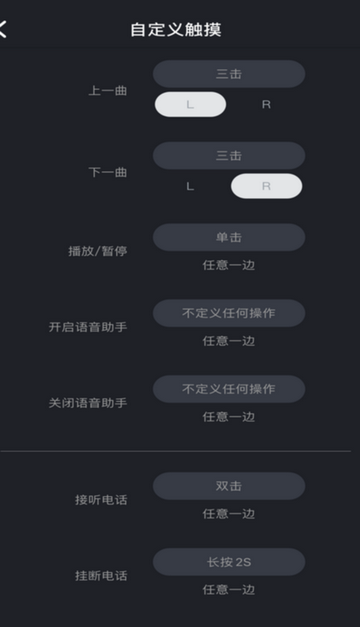Open 单击 dropdown for 播放/暂停

(229, 237)
